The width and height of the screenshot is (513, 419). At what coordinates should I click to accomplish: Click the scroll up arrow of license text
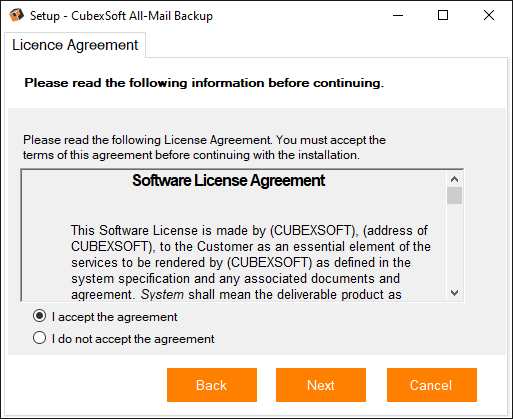tap(454, 179)
